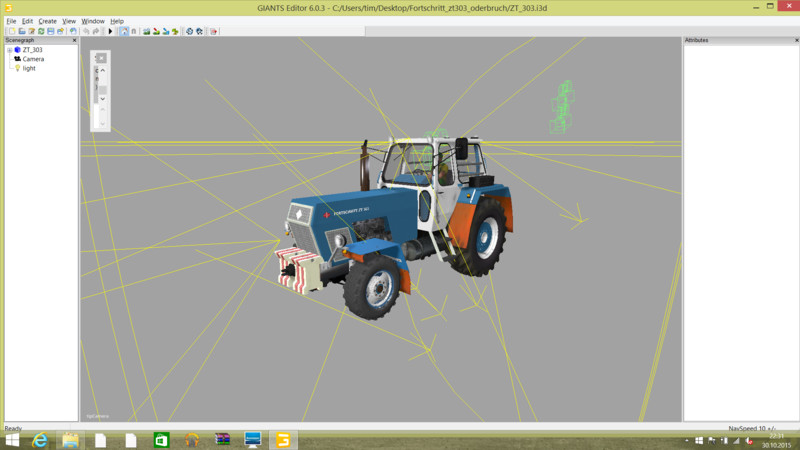Close the Attributes panel
Viewport: 800px width, 450px height.
point(796,40)
